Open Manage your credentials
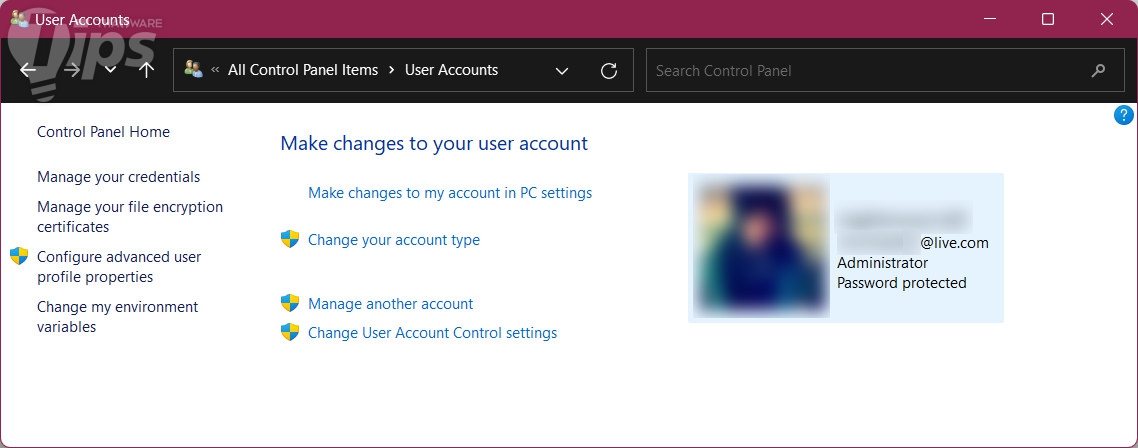 [118, 177]
